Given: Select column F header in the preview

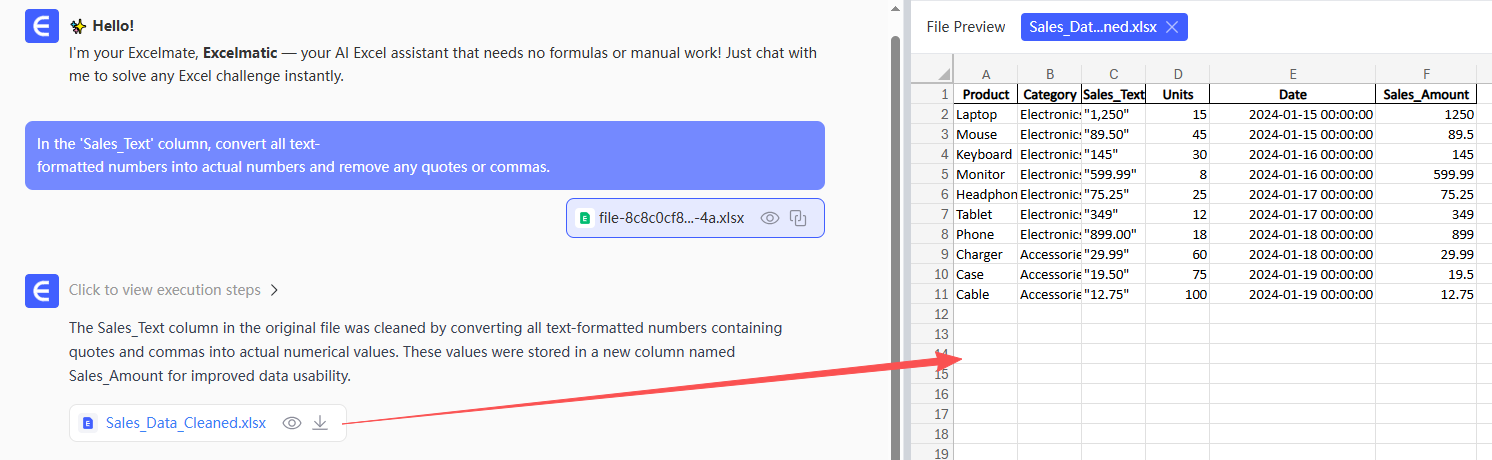Looking at the screenshot, I should (1426, 74).
